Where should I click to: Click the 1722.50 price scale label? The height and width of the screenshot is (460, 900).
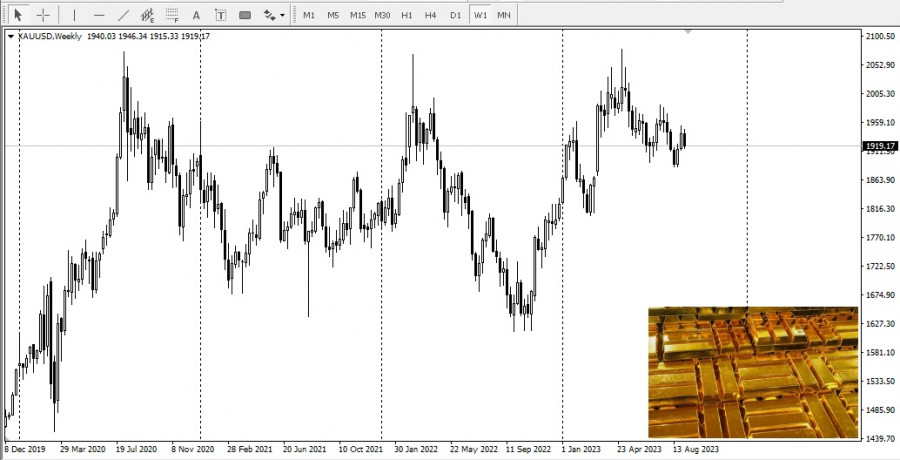pos(880,266)
